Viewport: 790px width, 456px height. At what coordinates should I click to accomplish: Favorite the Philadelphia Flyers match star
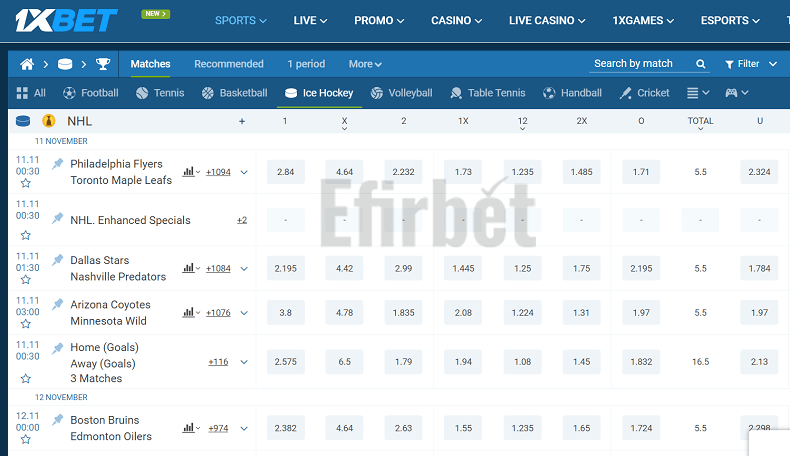click(26, 183)
